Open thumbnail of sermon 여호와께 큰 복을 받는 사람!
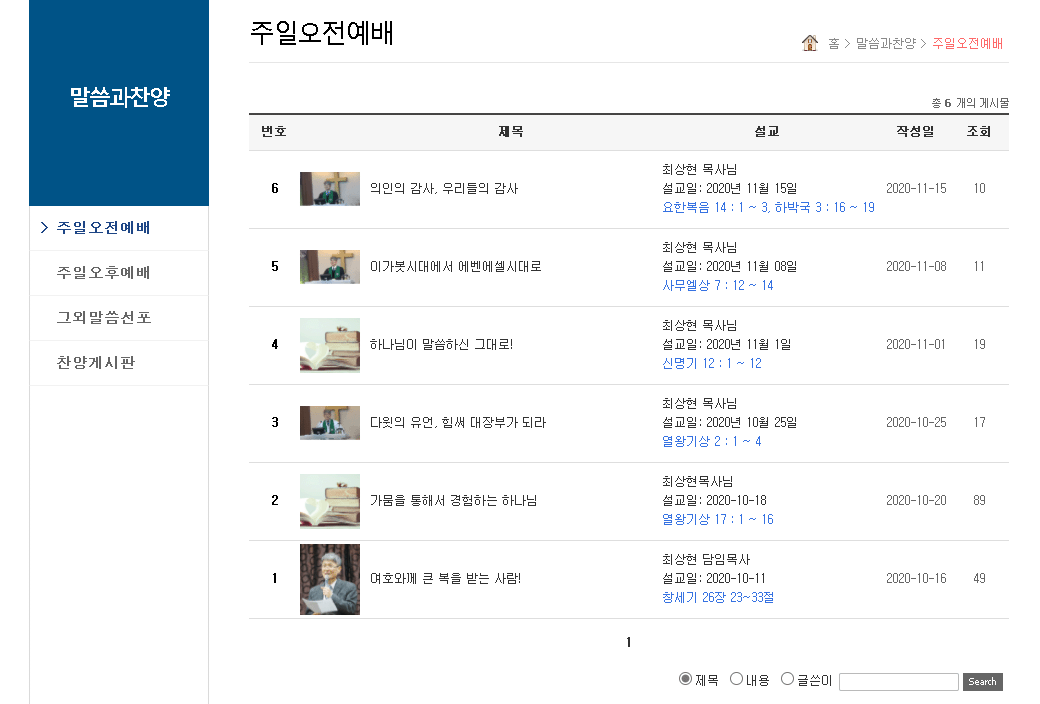Viewport: 1040px width, 704px height. tap(330, 579)
